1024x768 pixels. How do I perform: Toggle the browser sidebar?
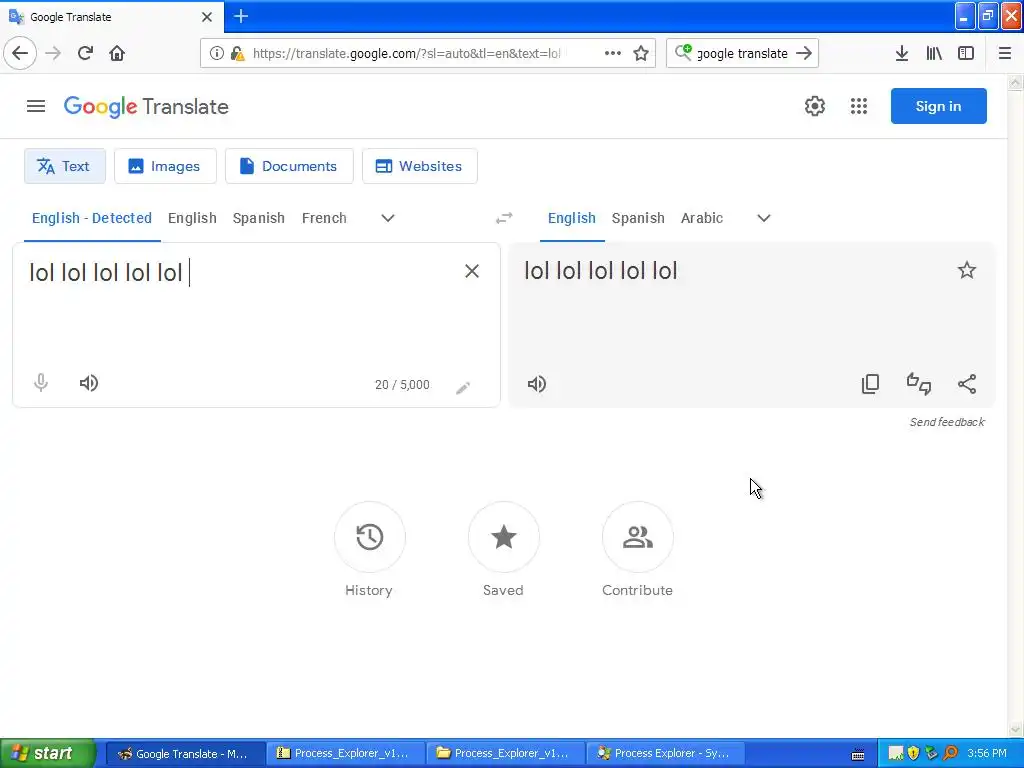966,53
